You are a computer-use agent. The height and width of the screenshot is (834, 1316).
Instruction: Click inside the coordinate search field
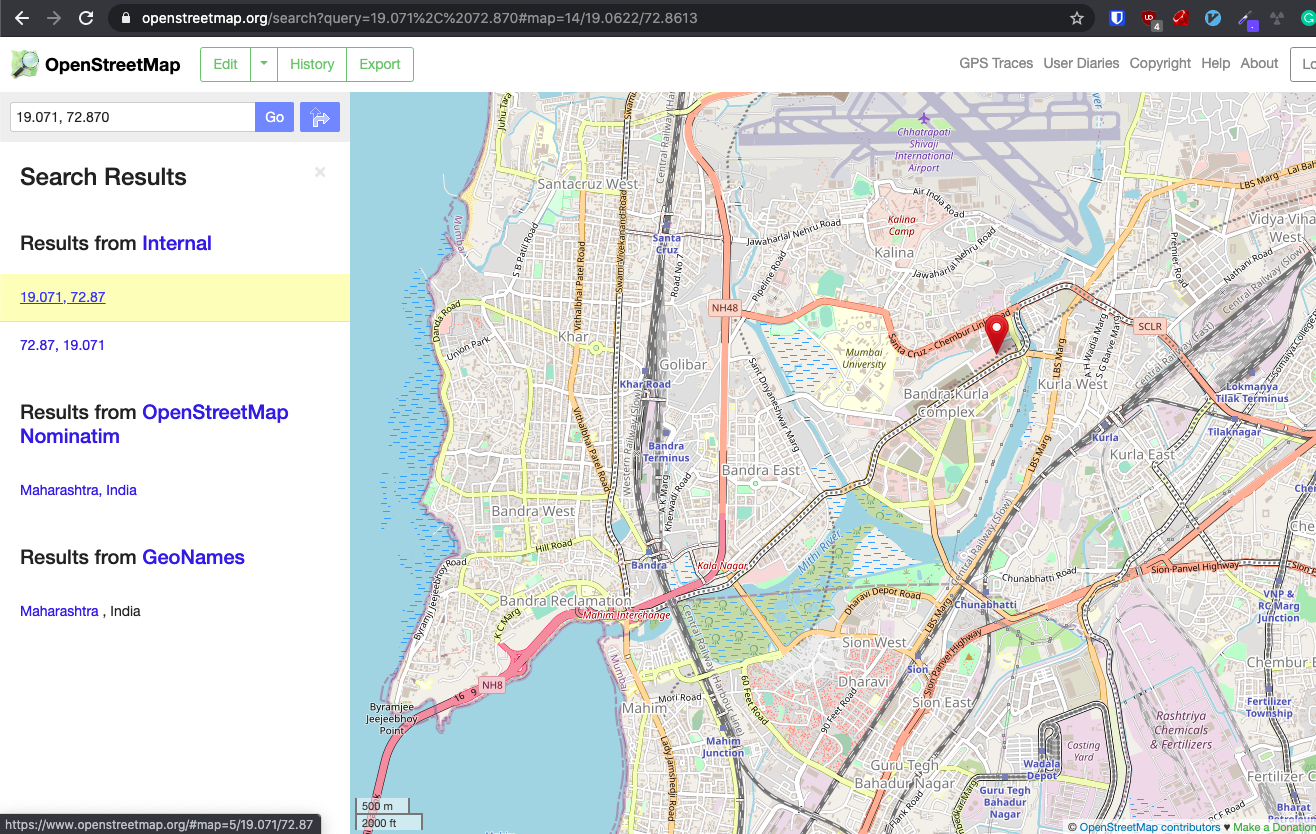click(130, 117)
